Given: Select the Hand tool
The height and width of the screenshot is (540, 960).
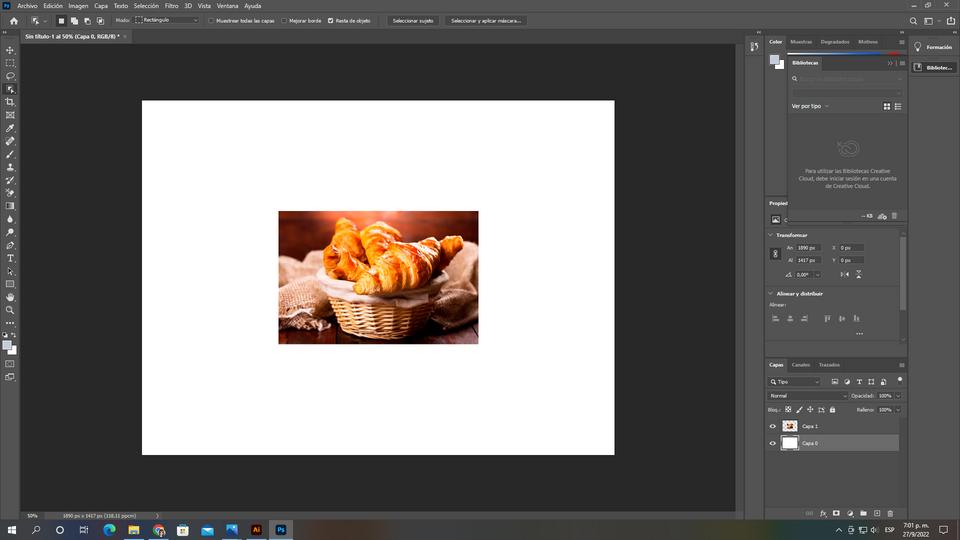Looking at the screenshot, I should (10, 297).
